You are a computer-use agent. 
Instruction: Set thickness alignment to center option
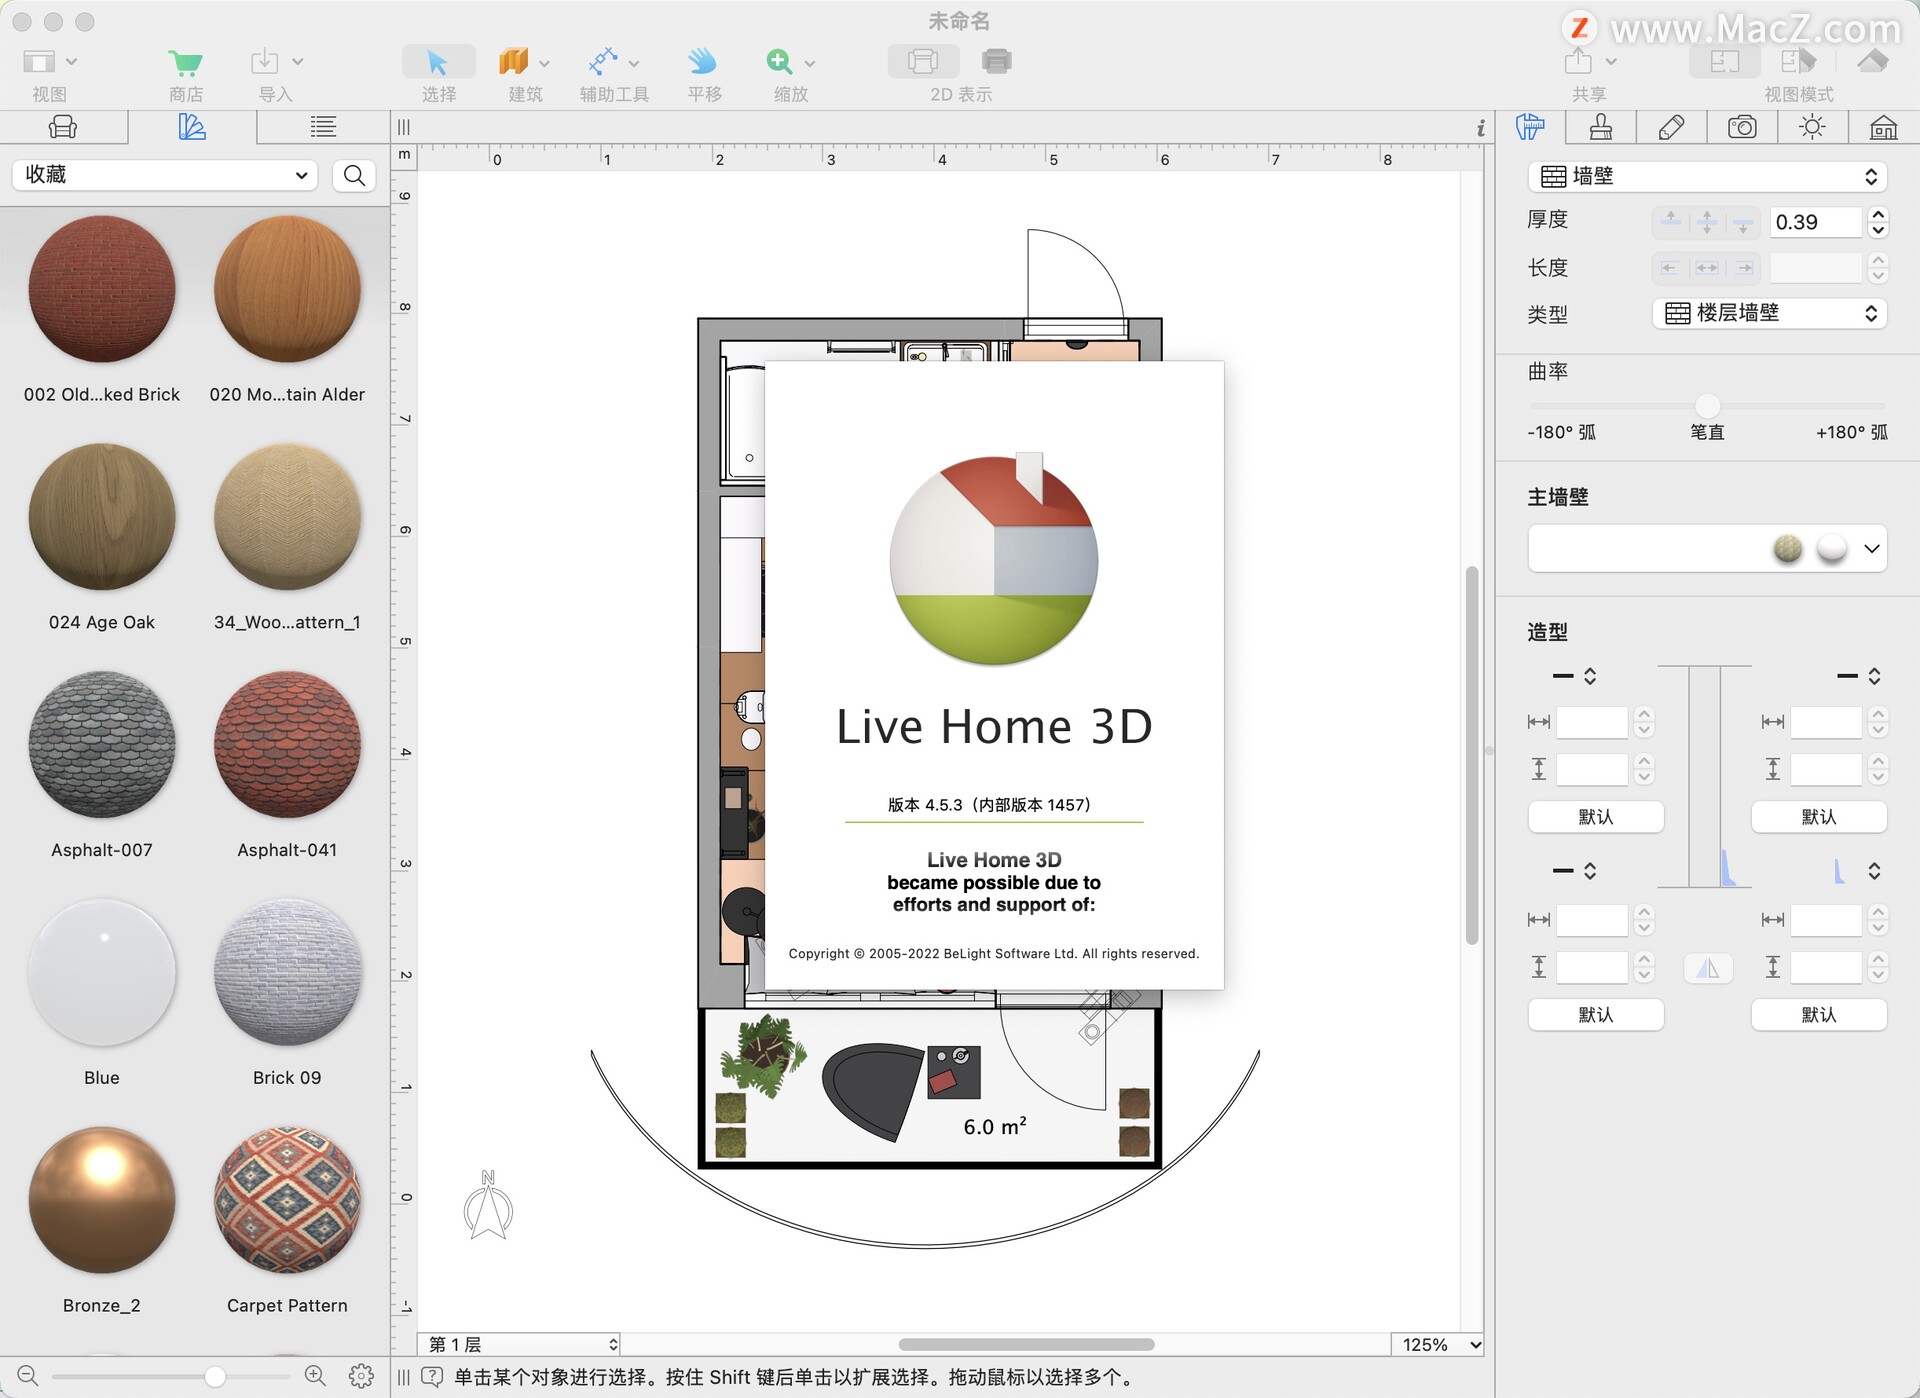1707,221
